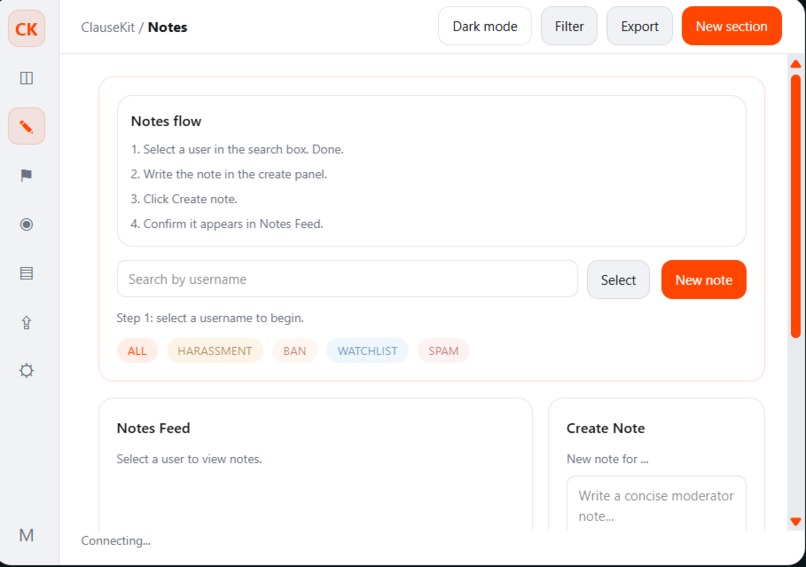Select the ALL filter chip
806x567 pixels.
[x=137, y=351]
